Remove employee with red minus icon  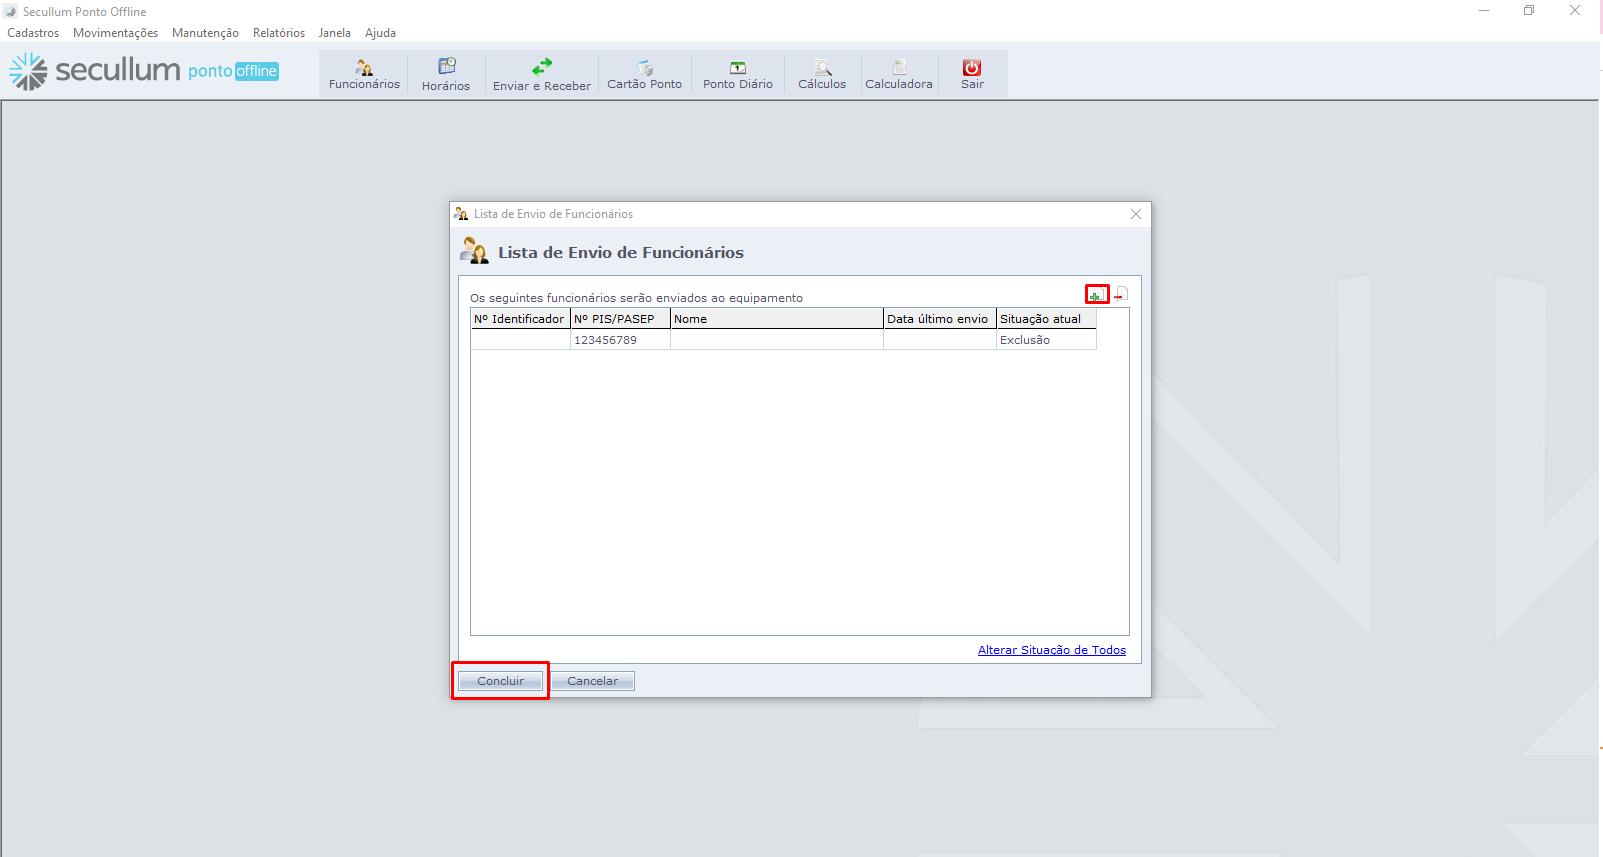1121,295
